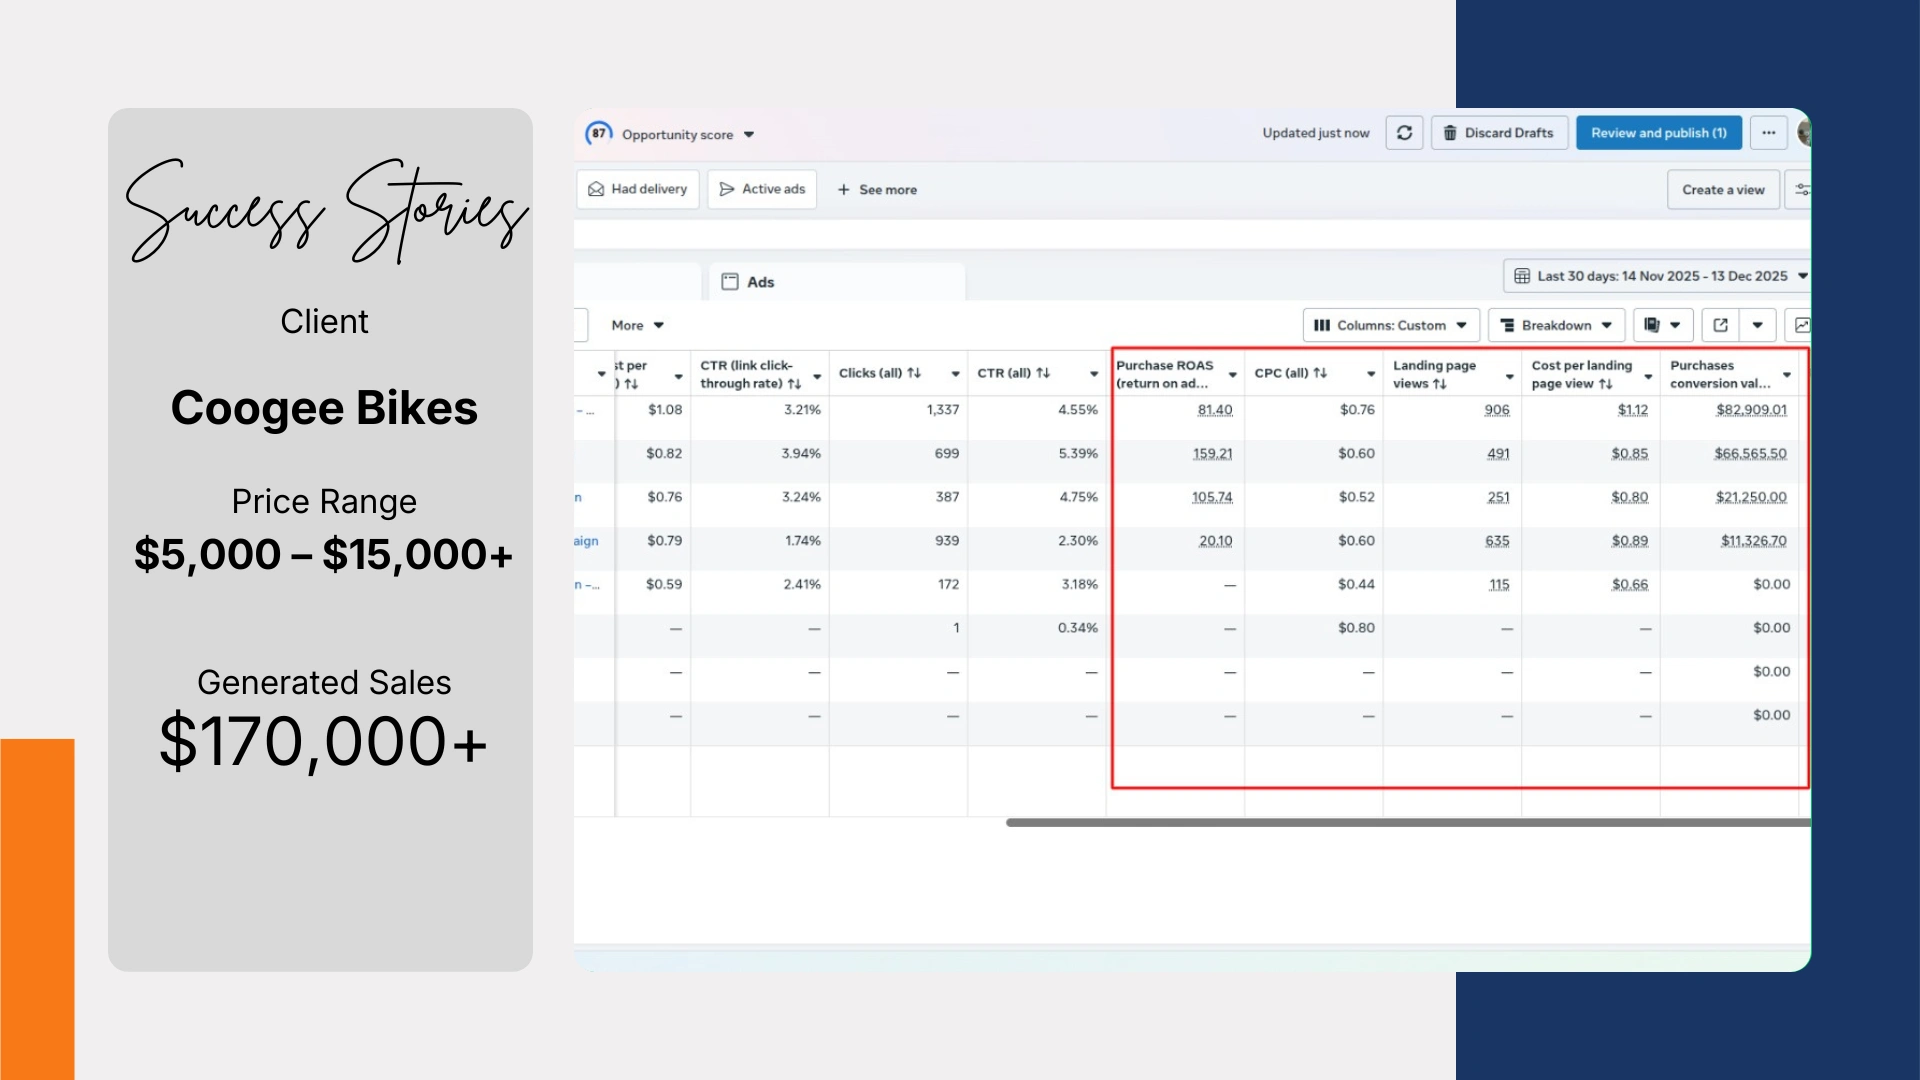
Task: Click the $82,909.01 conversion value
Action: click(x=1751, y=410)
